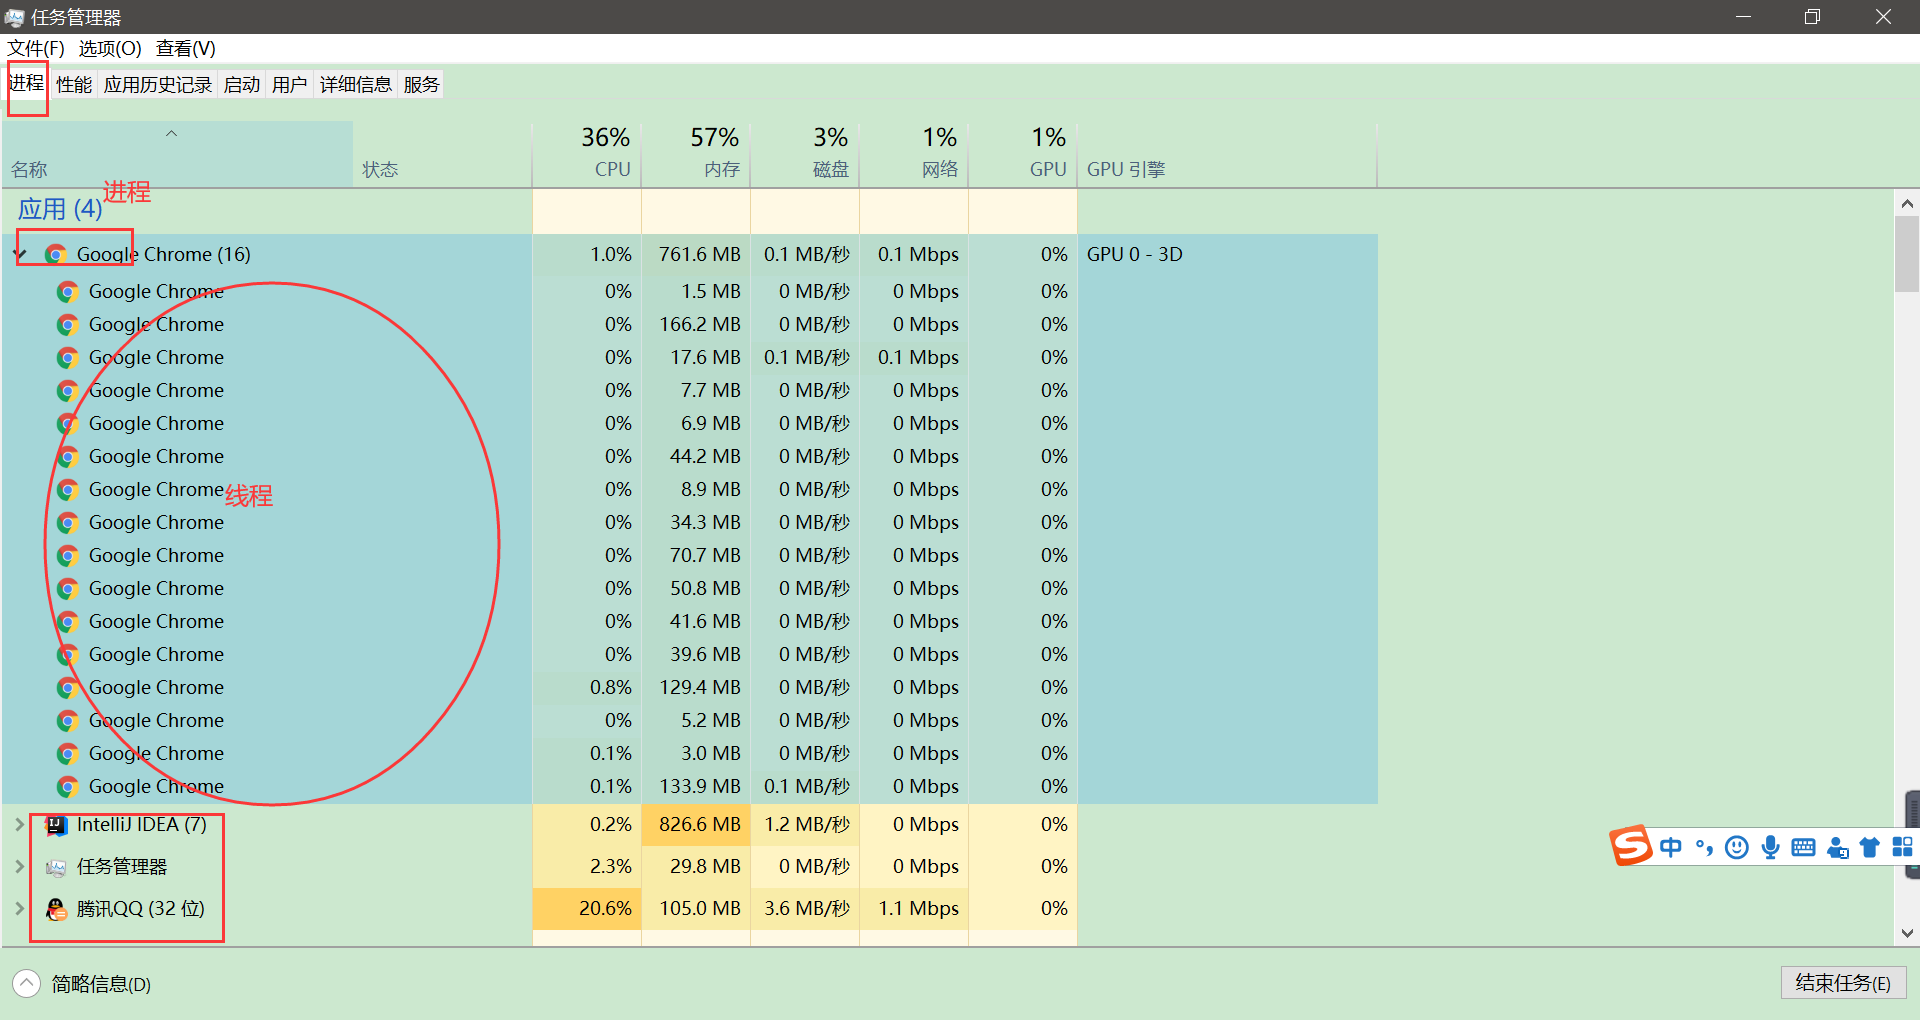
Task: Click the GPU 引擎 column header
Action: coord(1227,154)
